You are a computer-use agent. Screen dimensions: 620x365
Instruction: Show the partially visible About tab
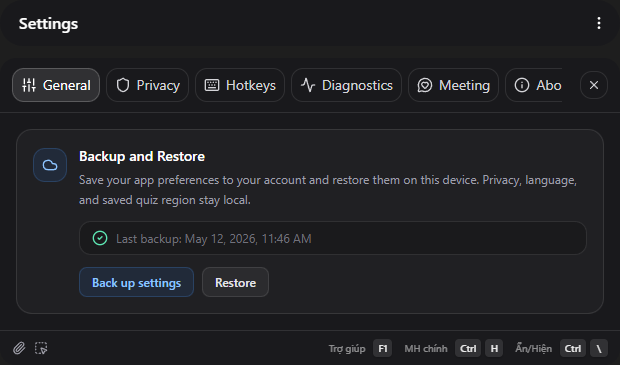point(534,85)
